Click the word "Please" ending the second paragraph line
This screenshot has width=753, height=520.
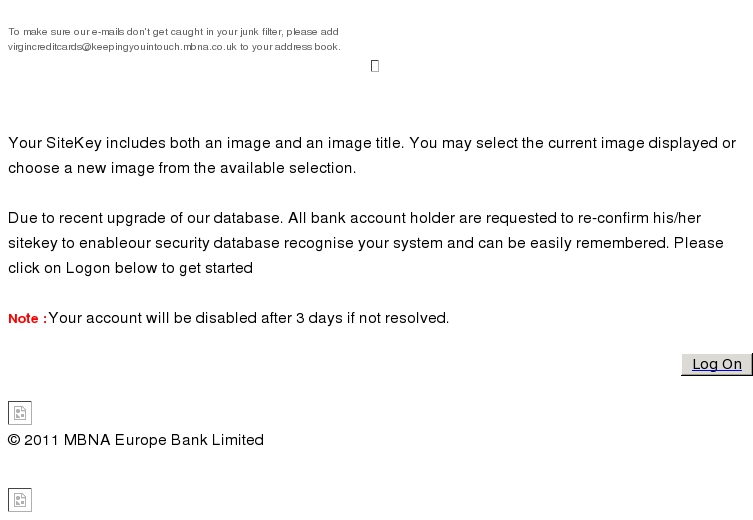(x=699, y=243)
